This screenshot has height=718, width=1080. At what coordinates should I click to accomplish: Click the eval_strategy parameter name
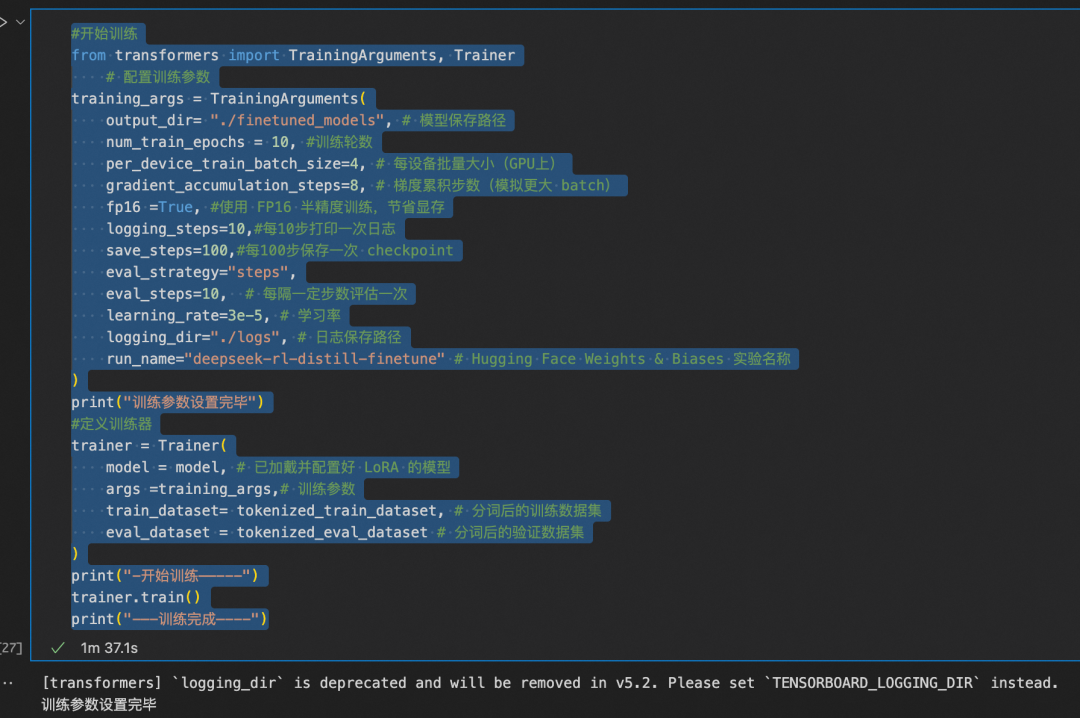click(162, 272)
